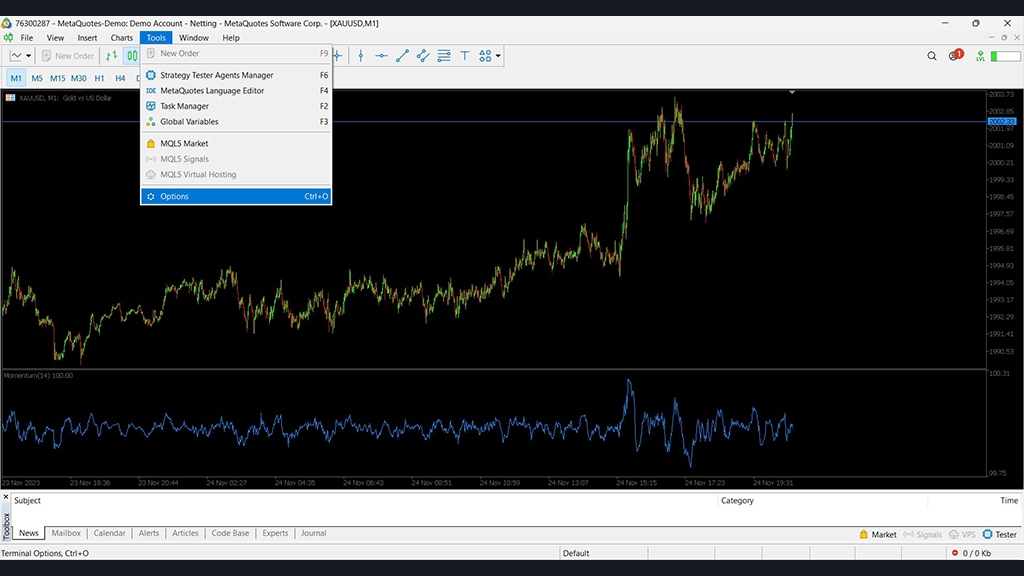
Task: Open the File menu
Action: [27, 38]
